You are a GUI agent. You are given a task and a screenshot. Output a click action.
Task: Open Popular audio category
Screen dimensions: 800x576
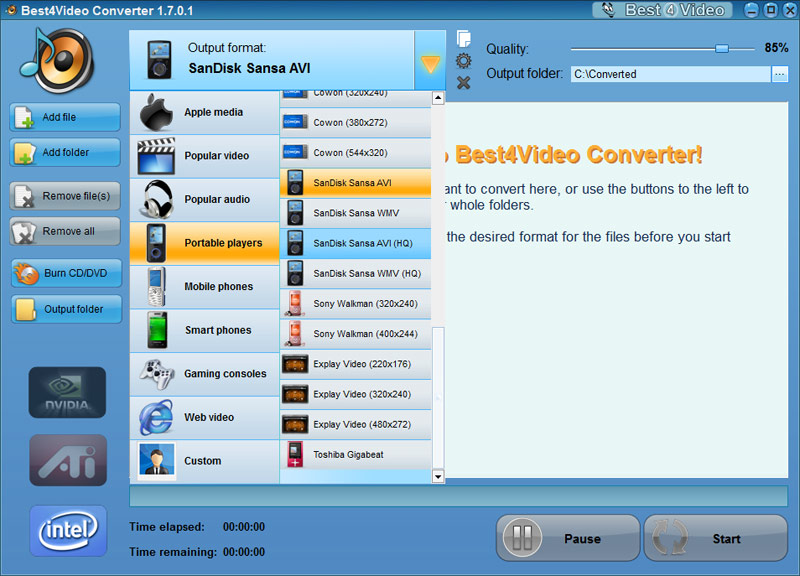(x=204, y=199)
